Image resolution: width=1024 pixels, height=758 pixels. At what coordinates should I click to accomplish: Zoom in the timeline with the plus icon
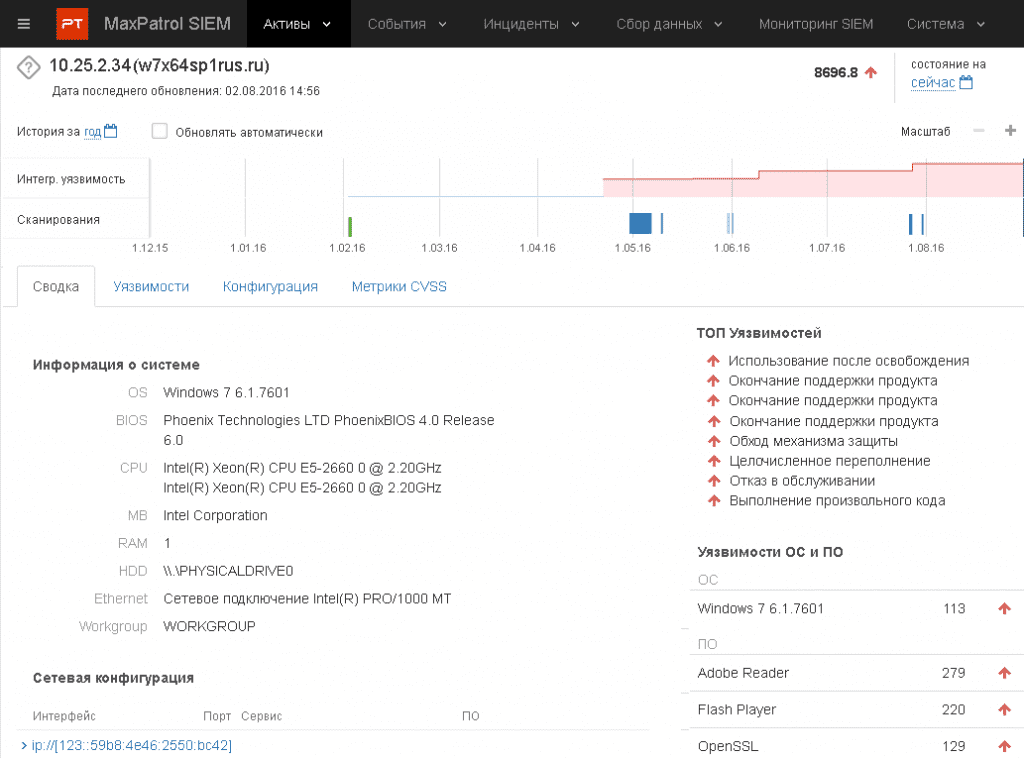point(1010,131)
